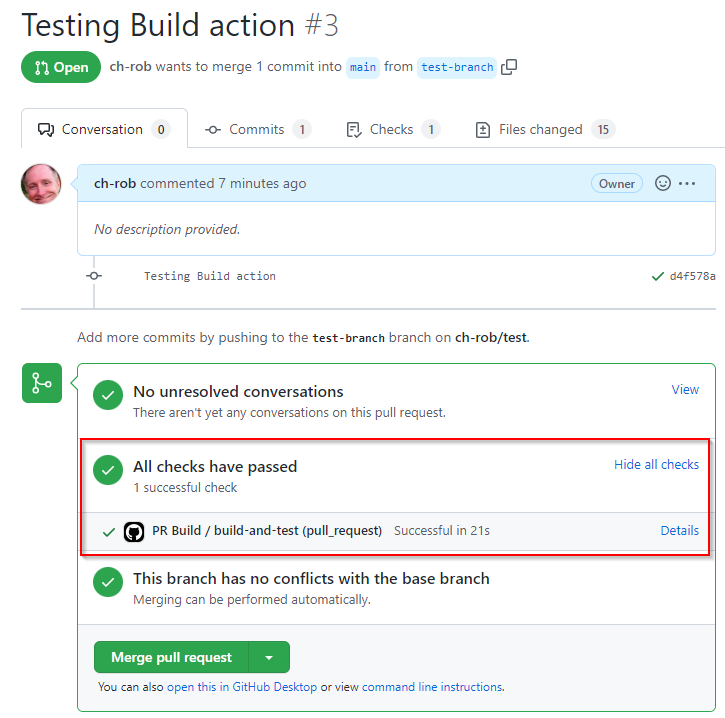Open the Checks tab
The width and height of the screenshot is (725, 718).
coord(393,129)
